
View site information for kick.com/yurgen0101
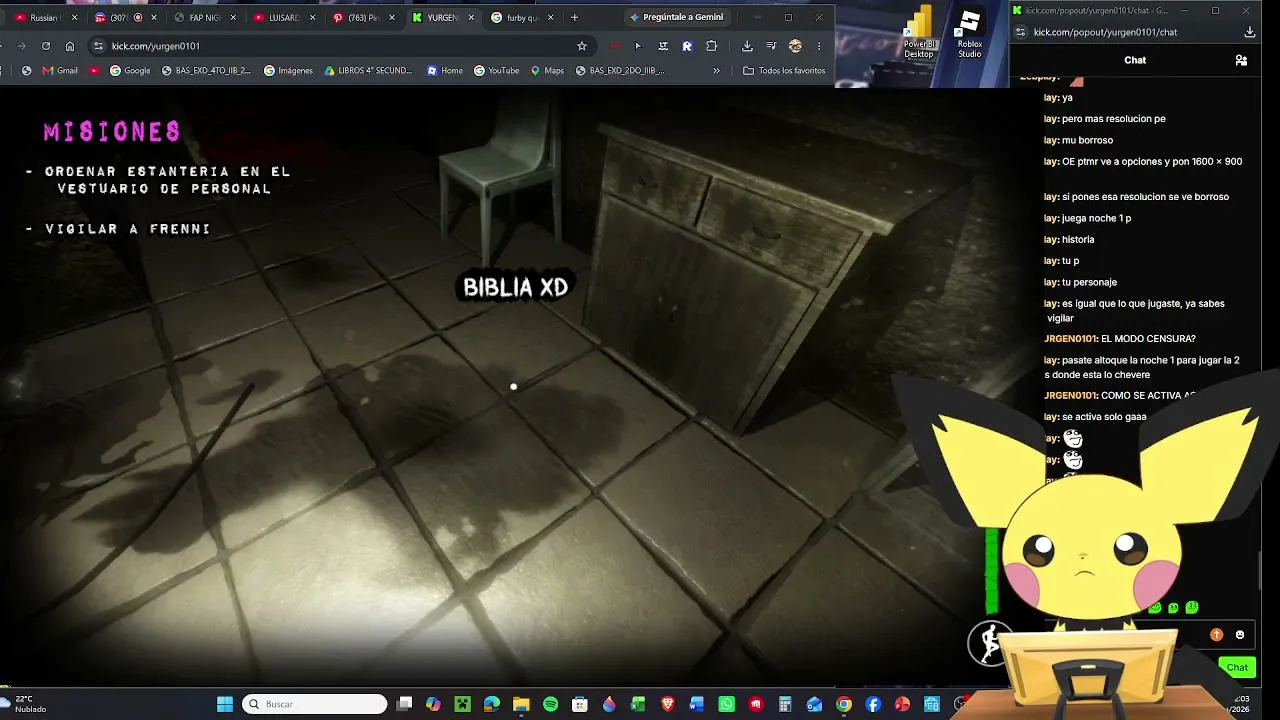[98, 46]
